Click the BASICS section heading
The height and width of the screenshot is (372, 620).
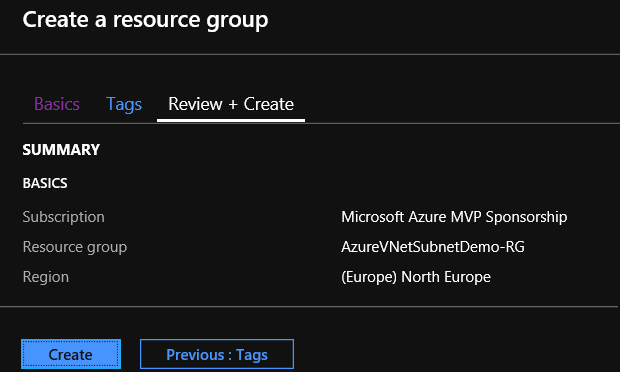pos(45,183)
